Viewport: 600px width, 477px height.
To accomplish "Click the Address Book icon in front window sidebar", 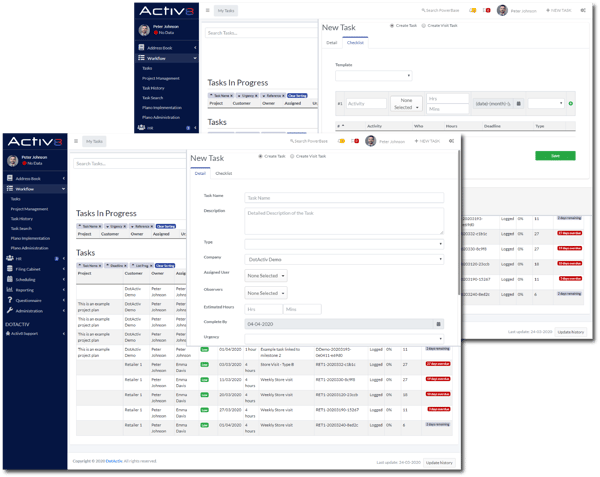I will coord(10,178).
